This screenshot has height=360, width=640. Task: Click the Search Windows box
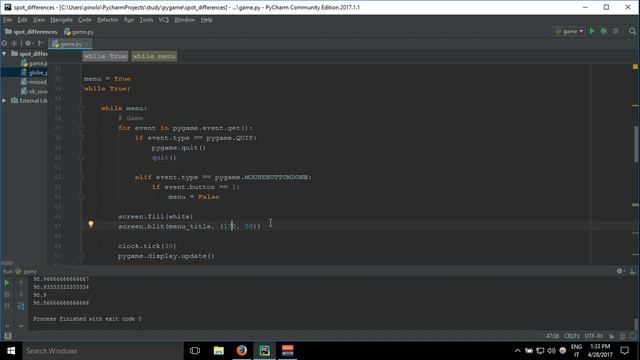(103, 351)
